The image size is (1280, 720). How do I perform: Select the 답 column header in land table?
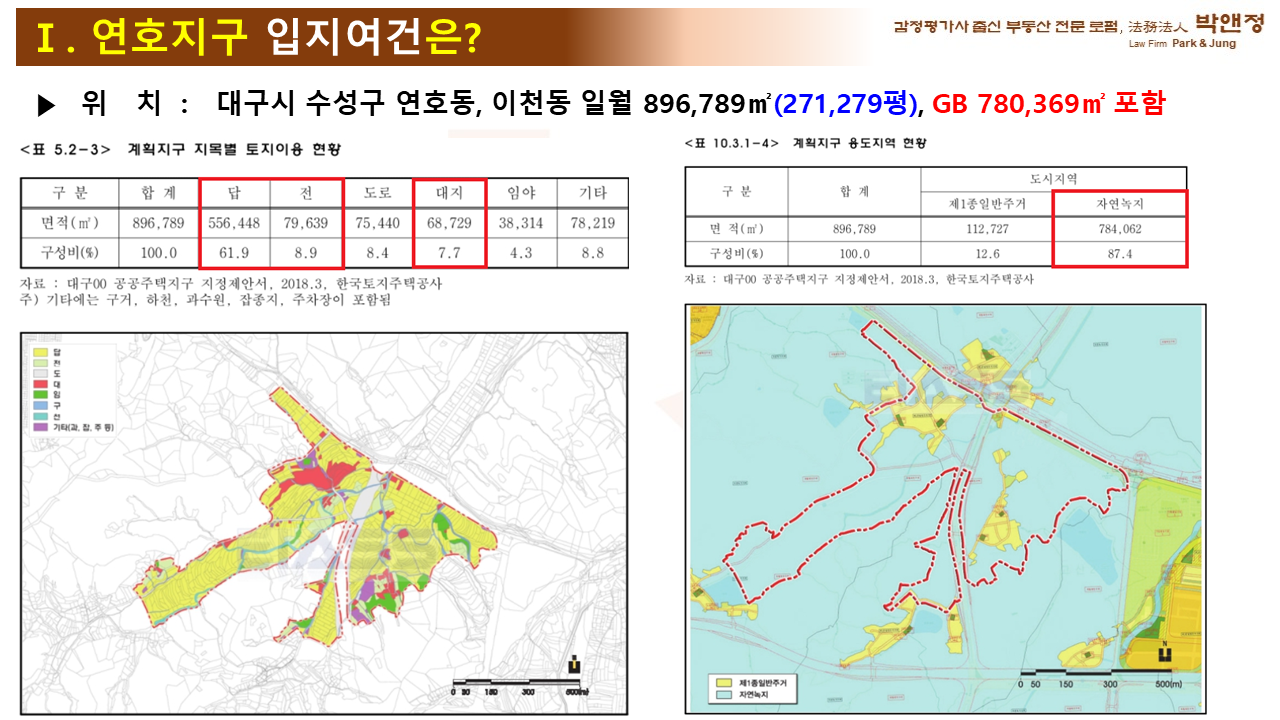pyautogui.click(x=234, y=192)
